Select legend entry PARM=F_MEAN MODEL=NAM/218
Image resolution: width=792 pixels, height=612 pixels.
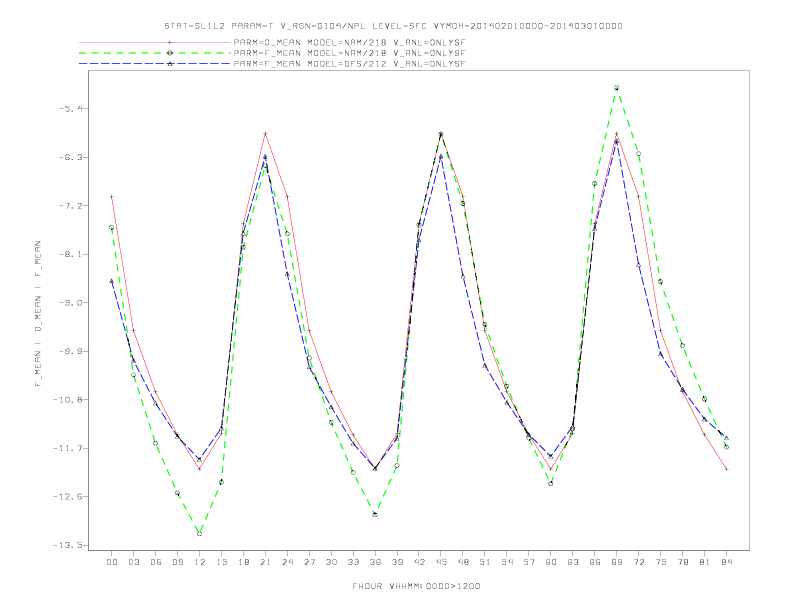(349, 53)
